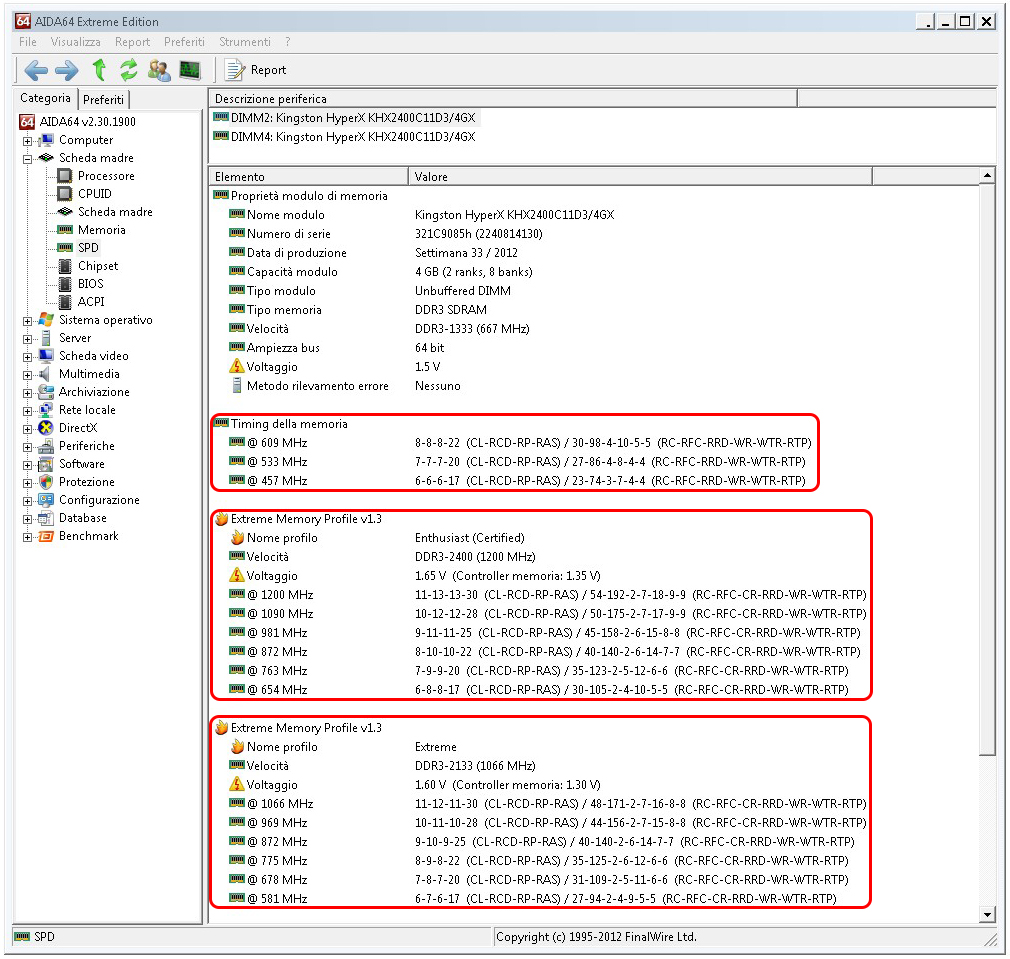Expand the DirectX tree node
The width and height of the screenshot is (1010, 959).
(x=27, y=429)
